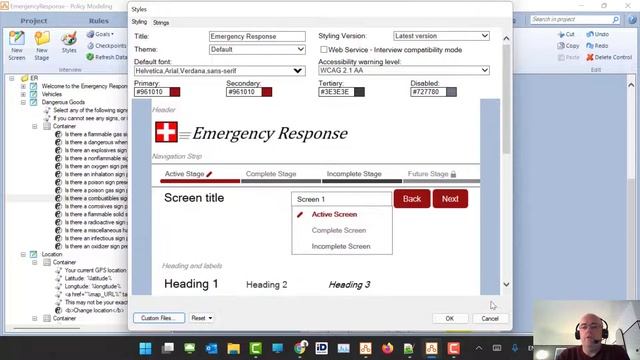The image size is (640, 360).
Task: Select Incomplete Stage in navigation strip
Action: tap(354, 174)
